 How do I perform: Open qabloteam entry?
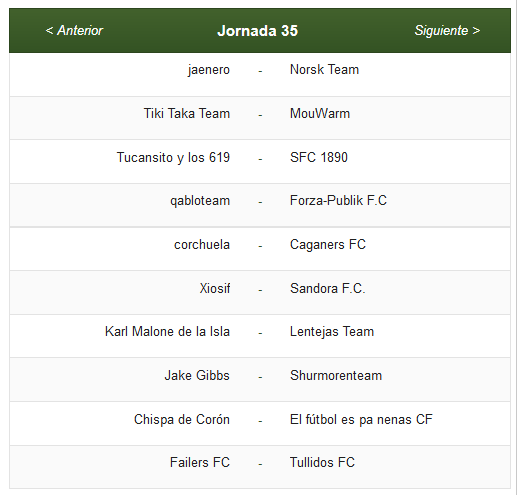pos(200,201)
